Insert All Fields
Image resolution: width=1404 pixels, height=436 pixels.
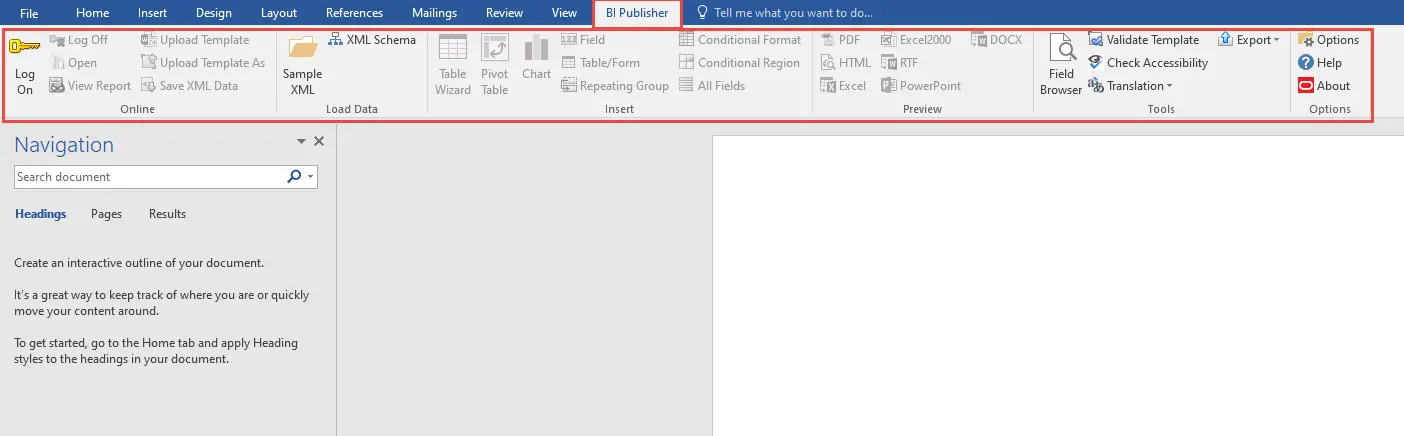pos(712,86)
